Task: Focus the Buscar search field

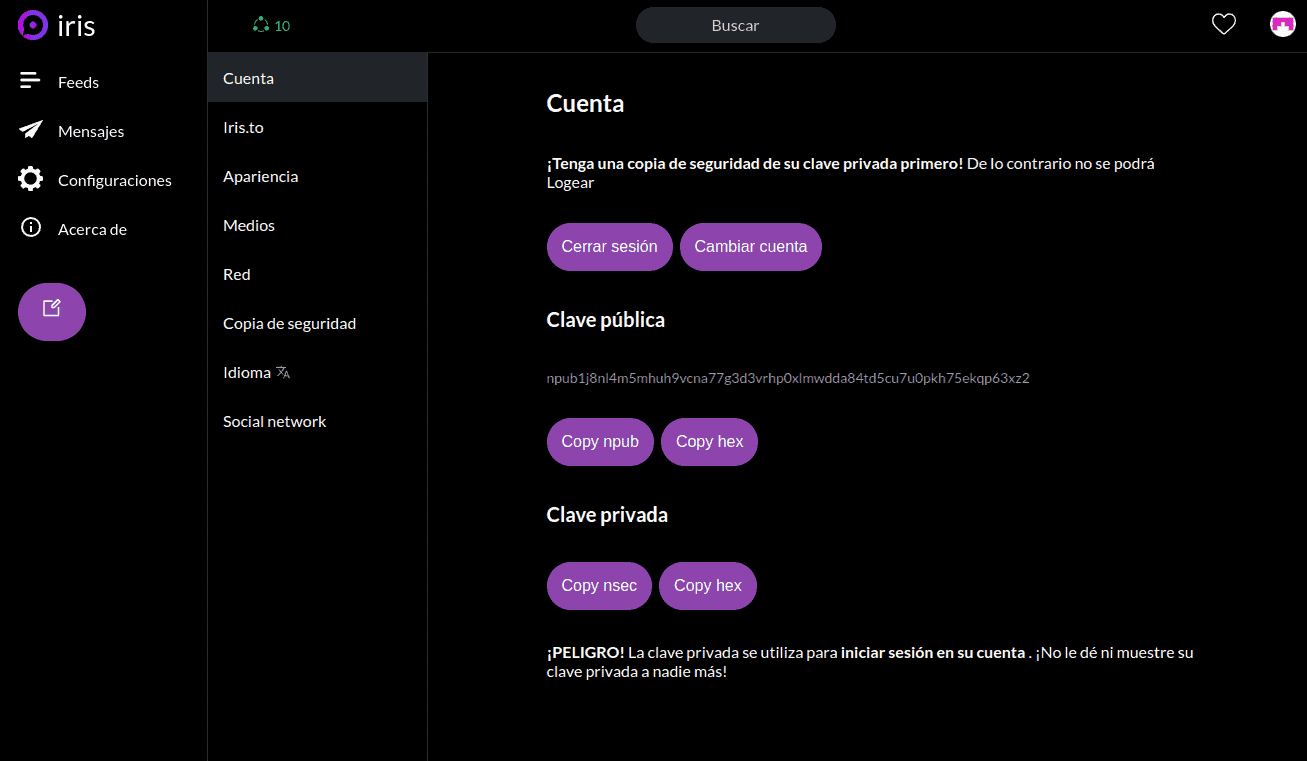Action: point(736,25)
